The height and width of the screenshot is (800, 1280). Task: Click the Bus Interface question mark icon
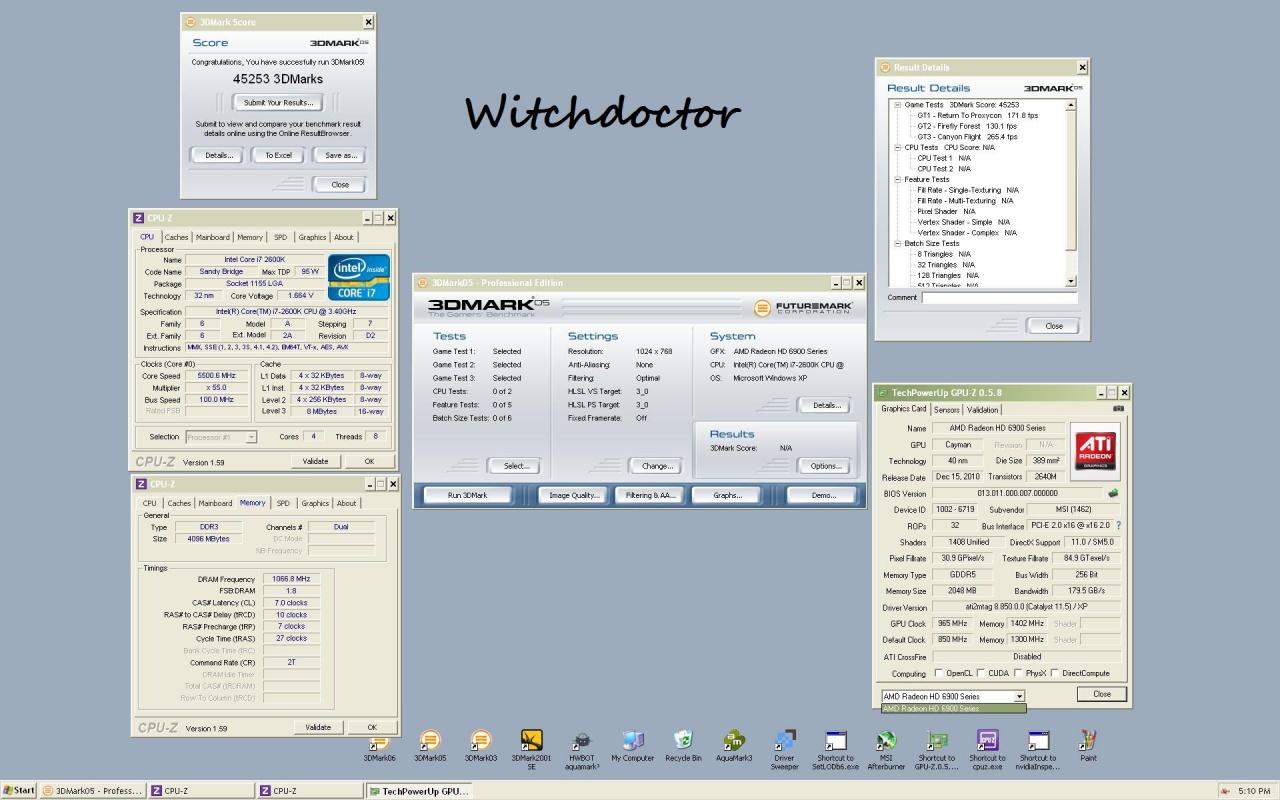tap(1118, 526)
